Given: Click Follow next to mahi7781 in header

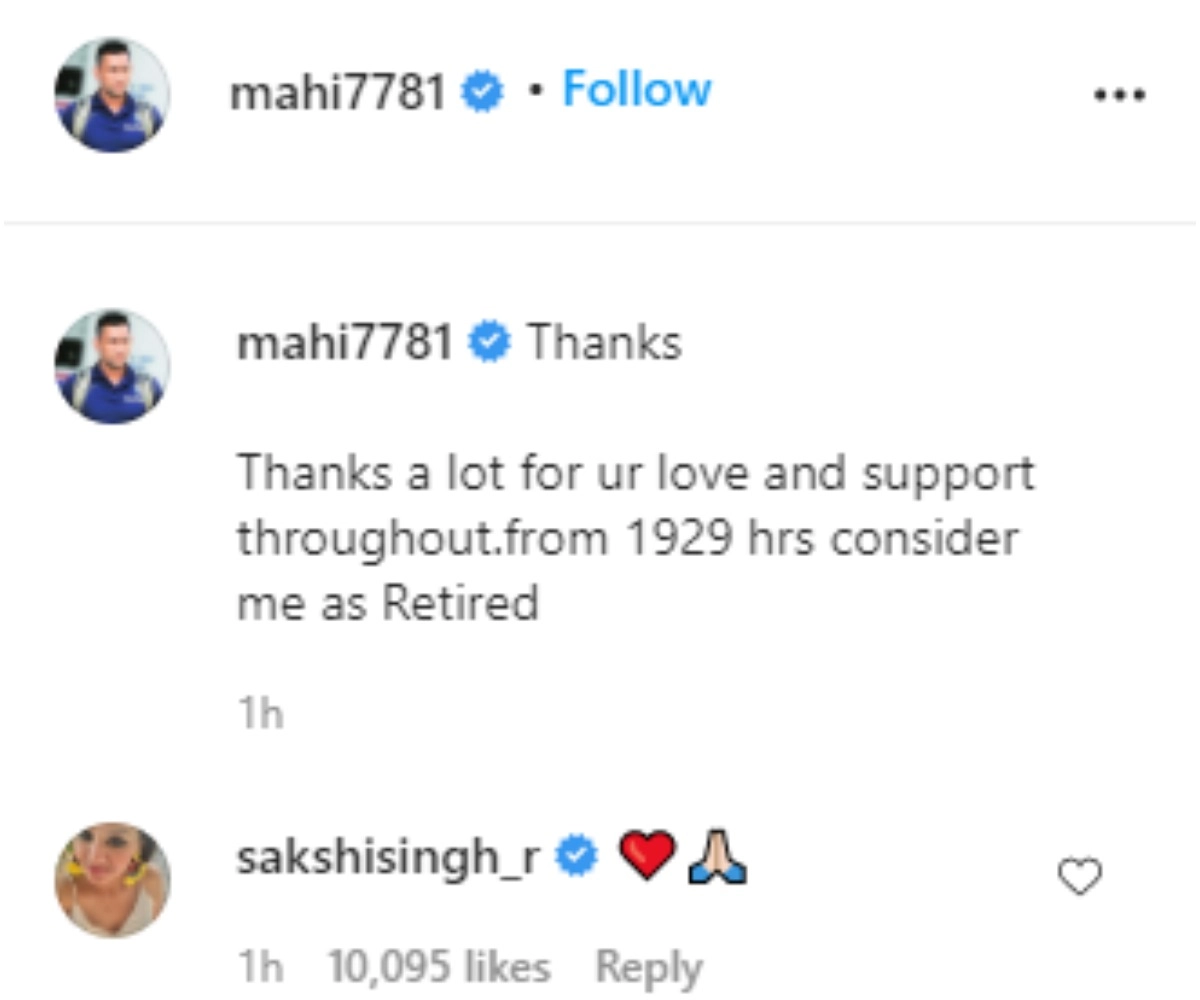Looking at the screenshot, I should pos(637,90).
